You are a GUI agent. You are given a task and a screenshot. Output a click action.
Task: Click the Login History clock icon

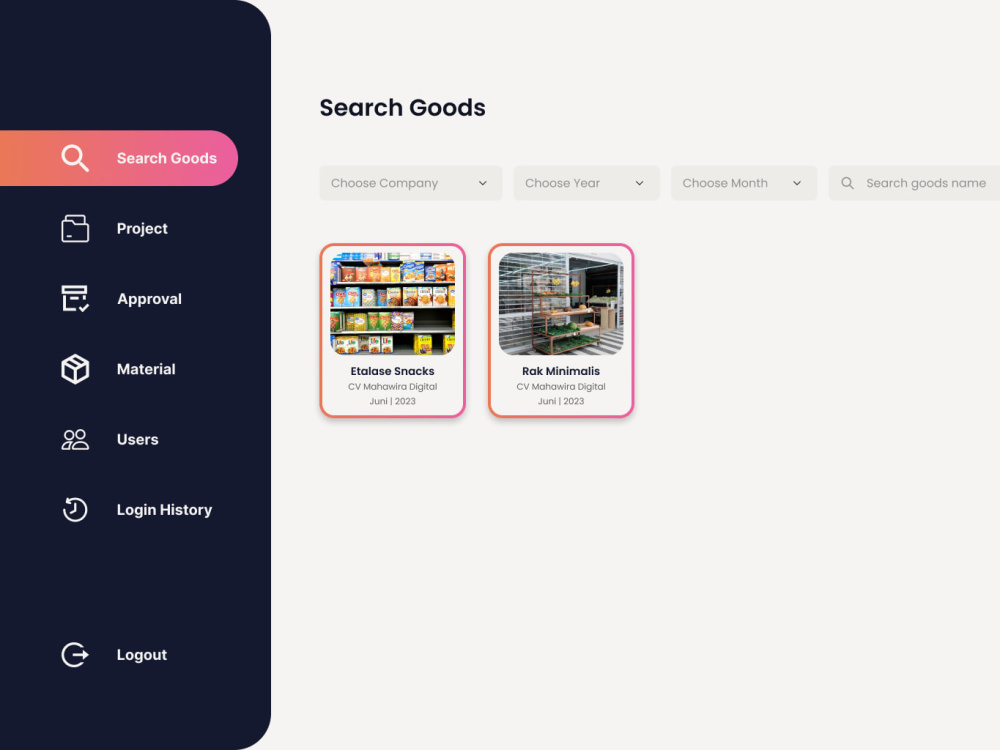click(x=75, y=510)
